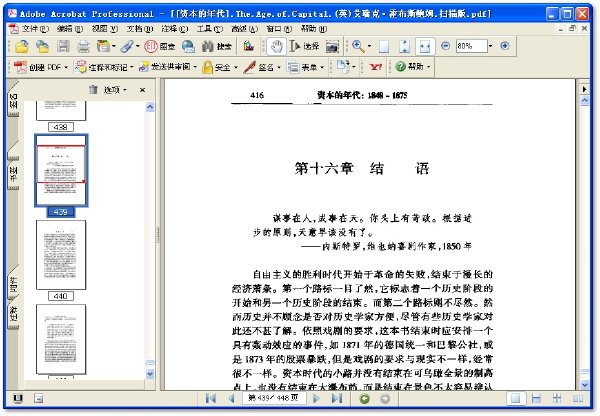The width and height of the screenshot is (600, 416).
Task: Open the 文档 (Document) menu
Action: point(140,29)
